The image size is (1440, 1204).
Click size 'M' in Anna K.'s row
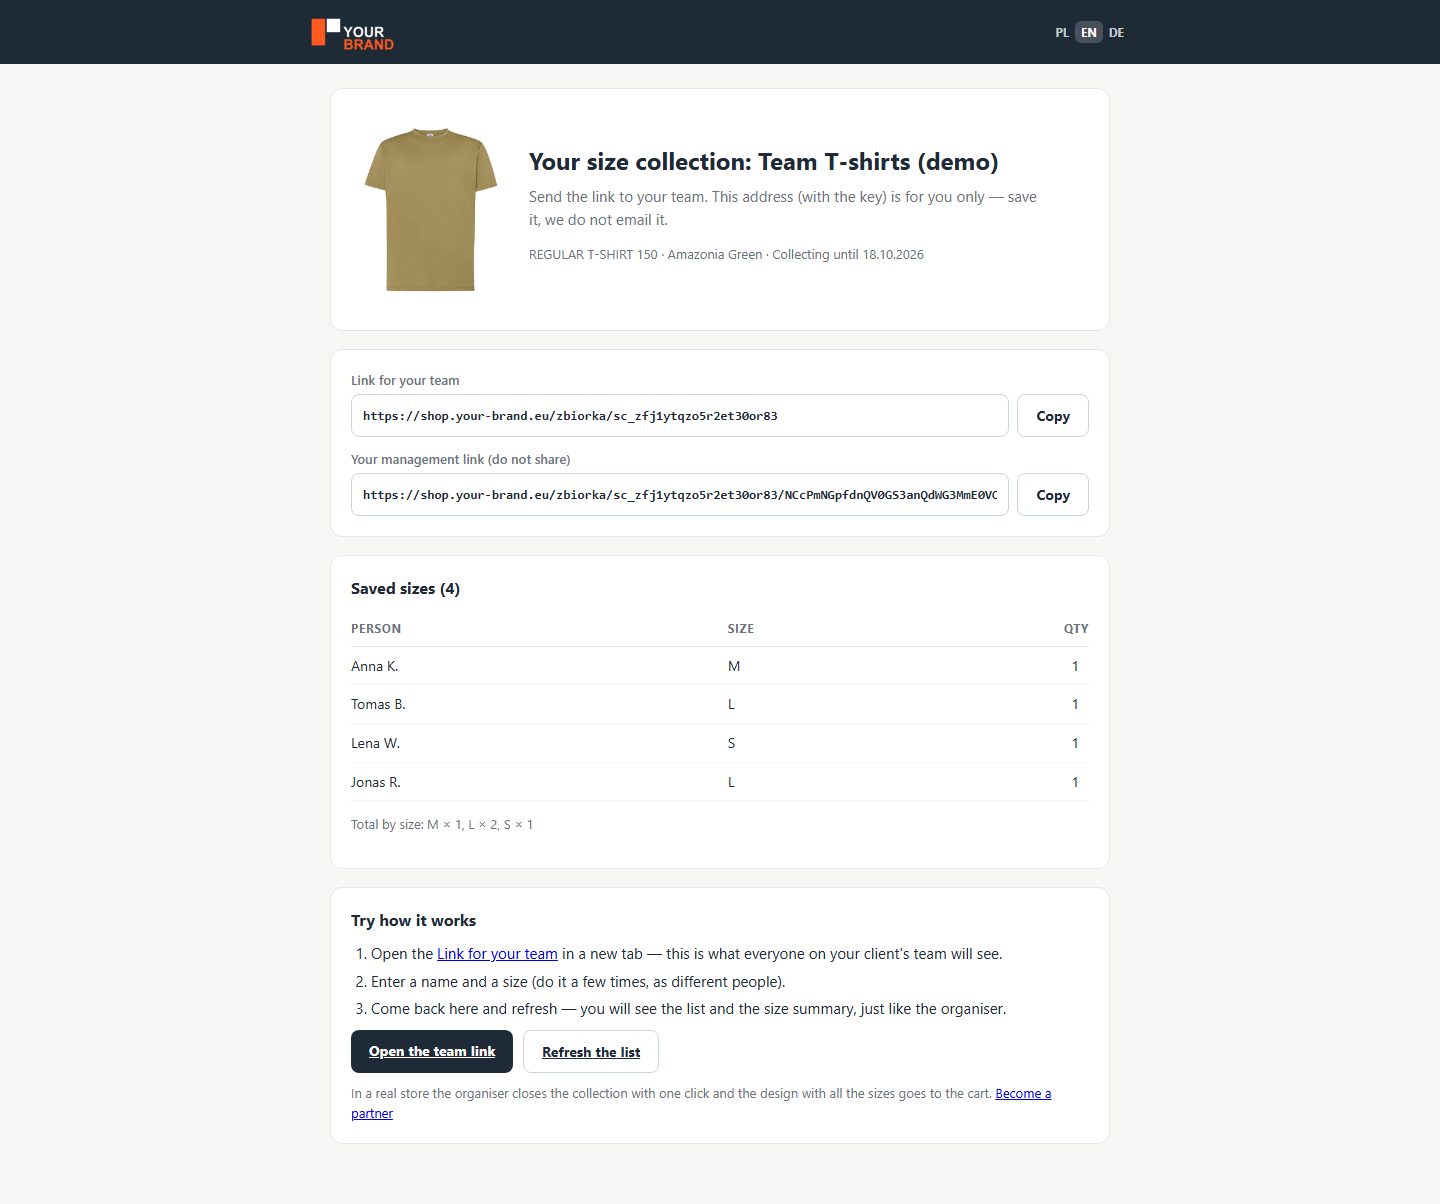[734, 667]
